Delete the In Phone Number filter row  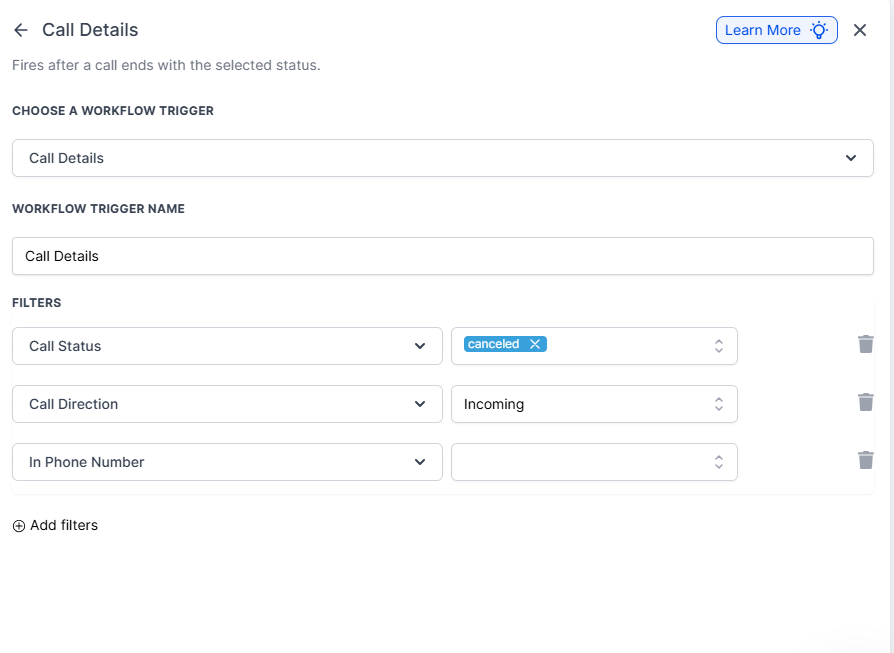pyautogui.click(x=866, y=460)
